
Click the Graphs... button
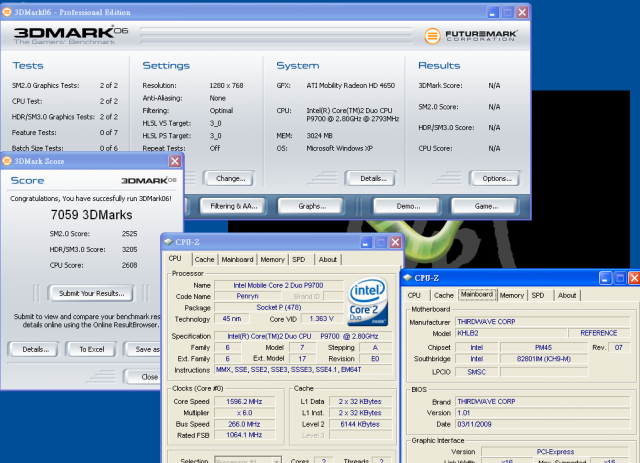point(312,206)
